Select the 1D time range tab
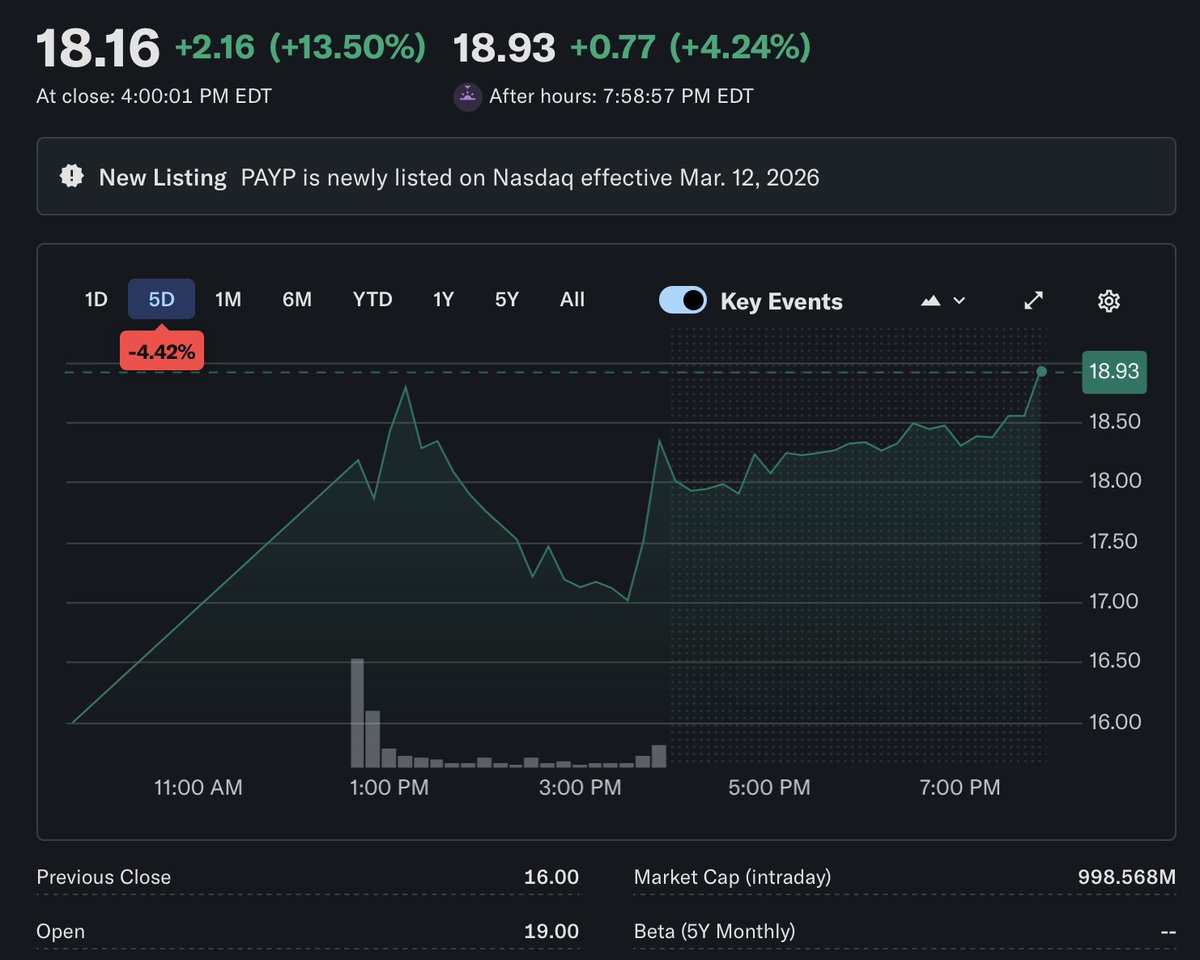The width and height of the screenshot is (1200, 960). pyautogui.click(x=96, y=299)
